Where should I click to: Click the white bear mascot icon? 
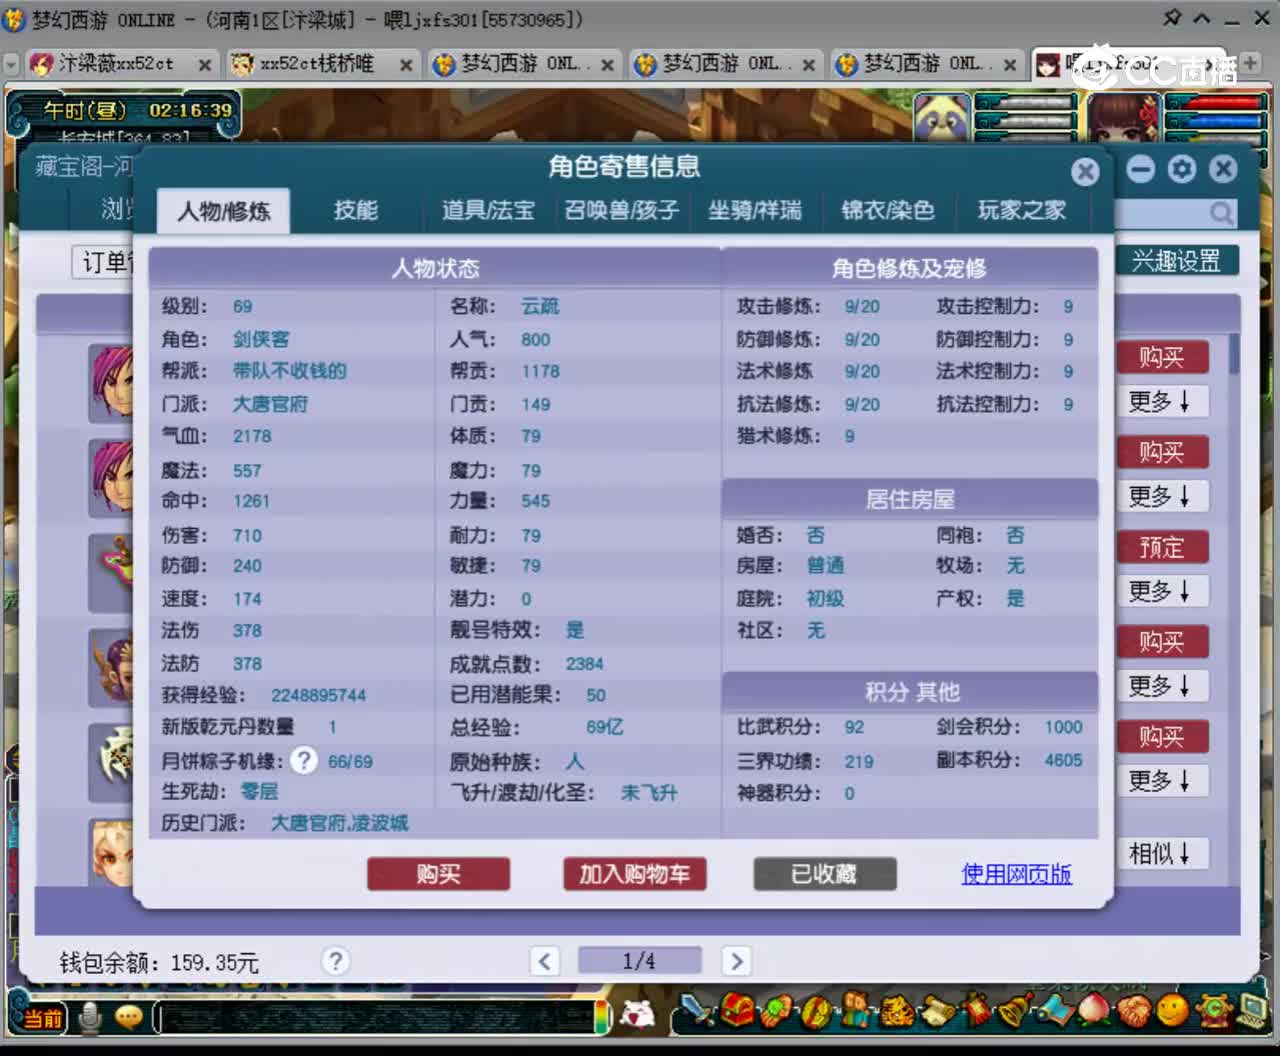click(637, 1014)
